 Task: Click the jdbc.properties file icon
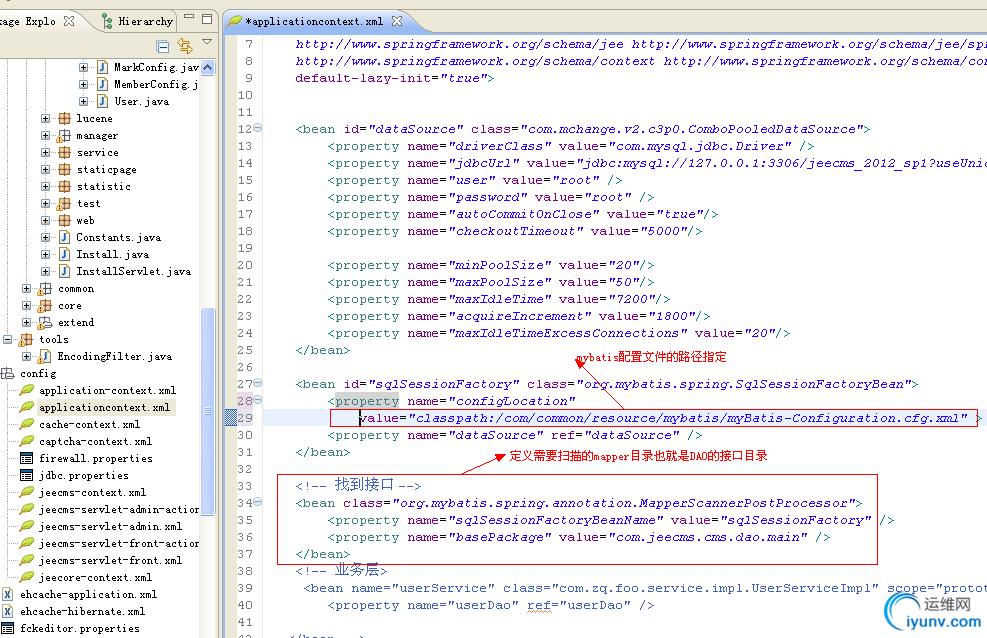coord(26,475)
